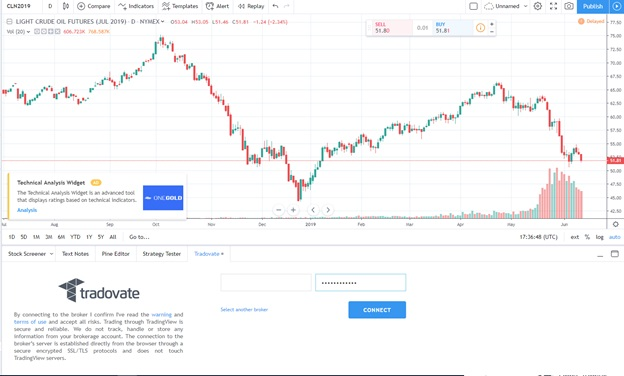Viewport: 624px width, 376px height.
Task: Click the undo arrow icon
Action: (x=275, y=6)
